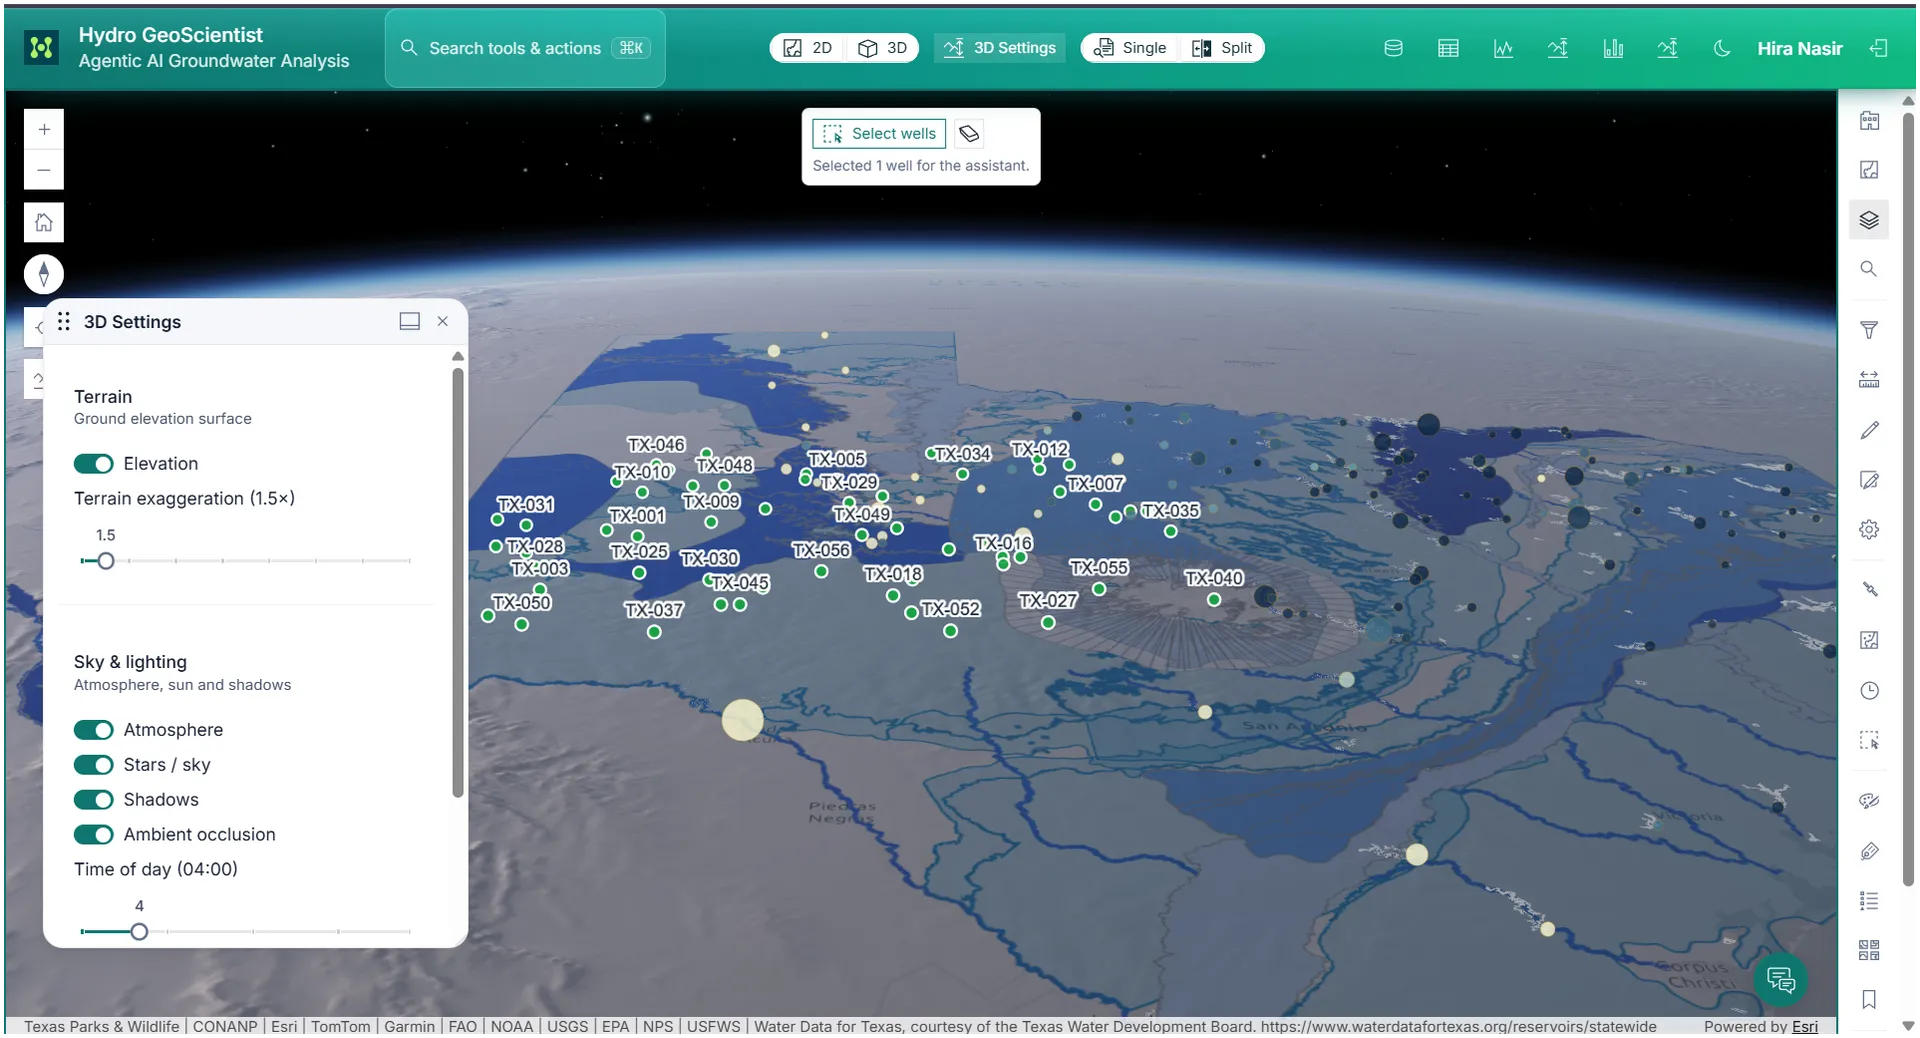The width and height of the screenshot is (1920, 1038).
Task: Select the pencil sketch tool in right sidebar
Action: pos(1869,430)
